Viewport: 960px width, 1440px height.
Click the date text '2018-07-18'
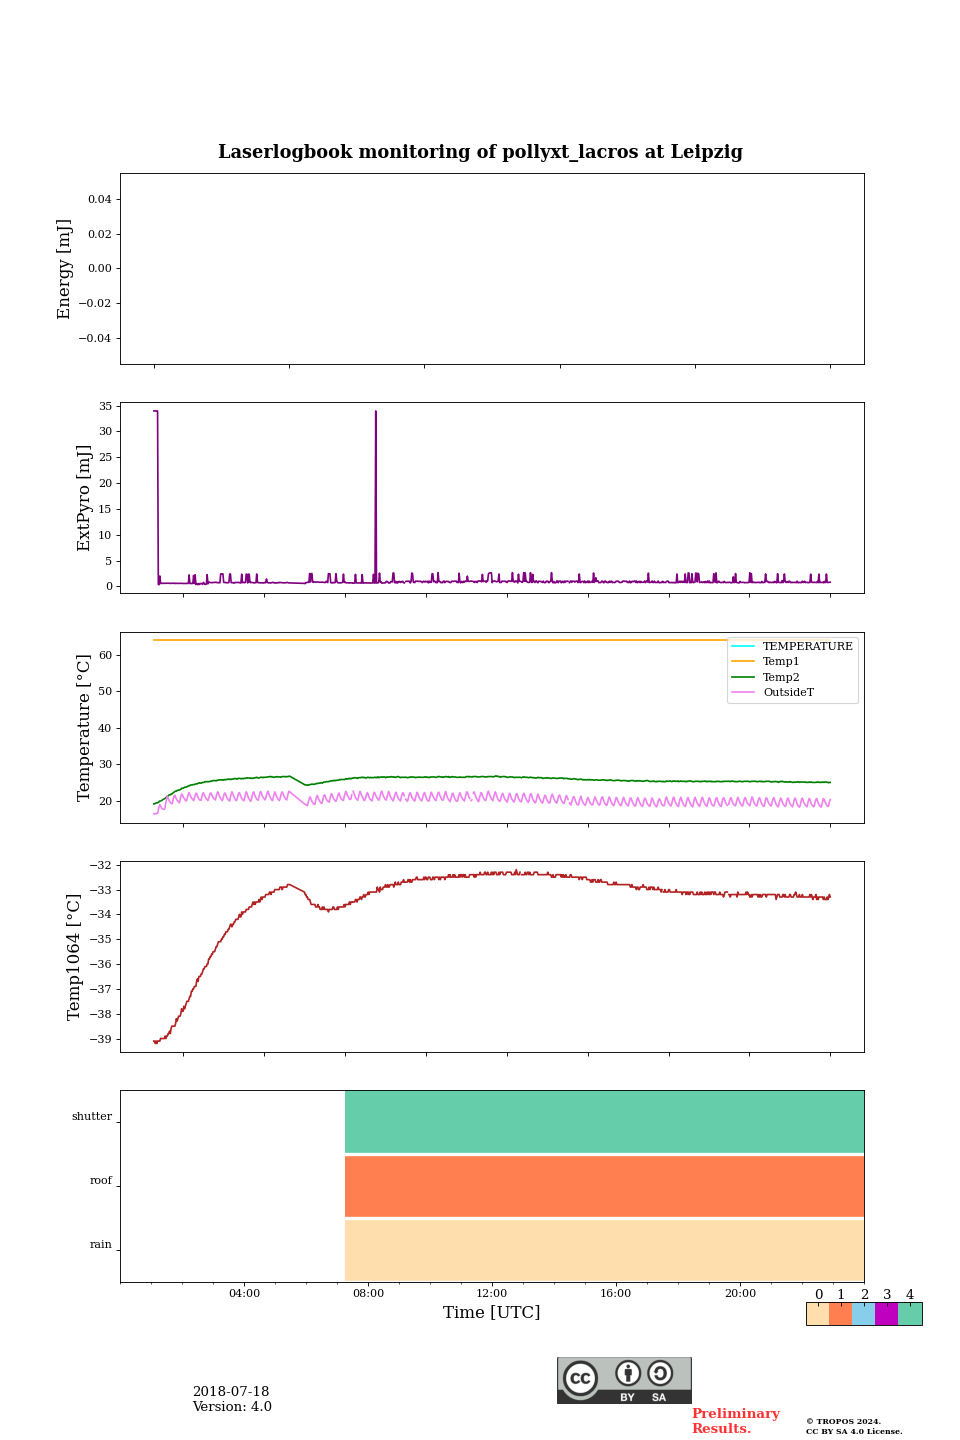coord(231,1392)
